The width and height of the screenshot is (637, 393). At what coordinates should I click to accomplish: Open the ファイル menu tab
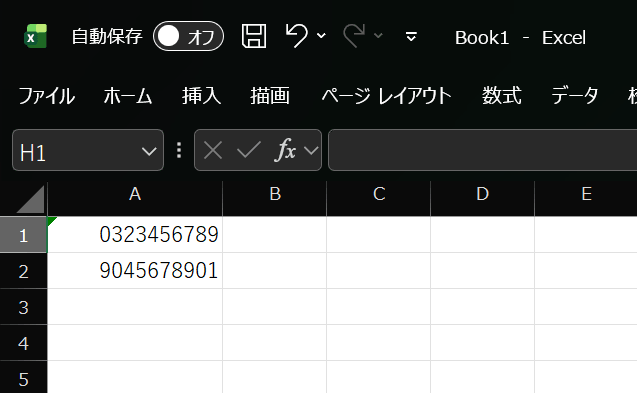click(x=46, y=96)
